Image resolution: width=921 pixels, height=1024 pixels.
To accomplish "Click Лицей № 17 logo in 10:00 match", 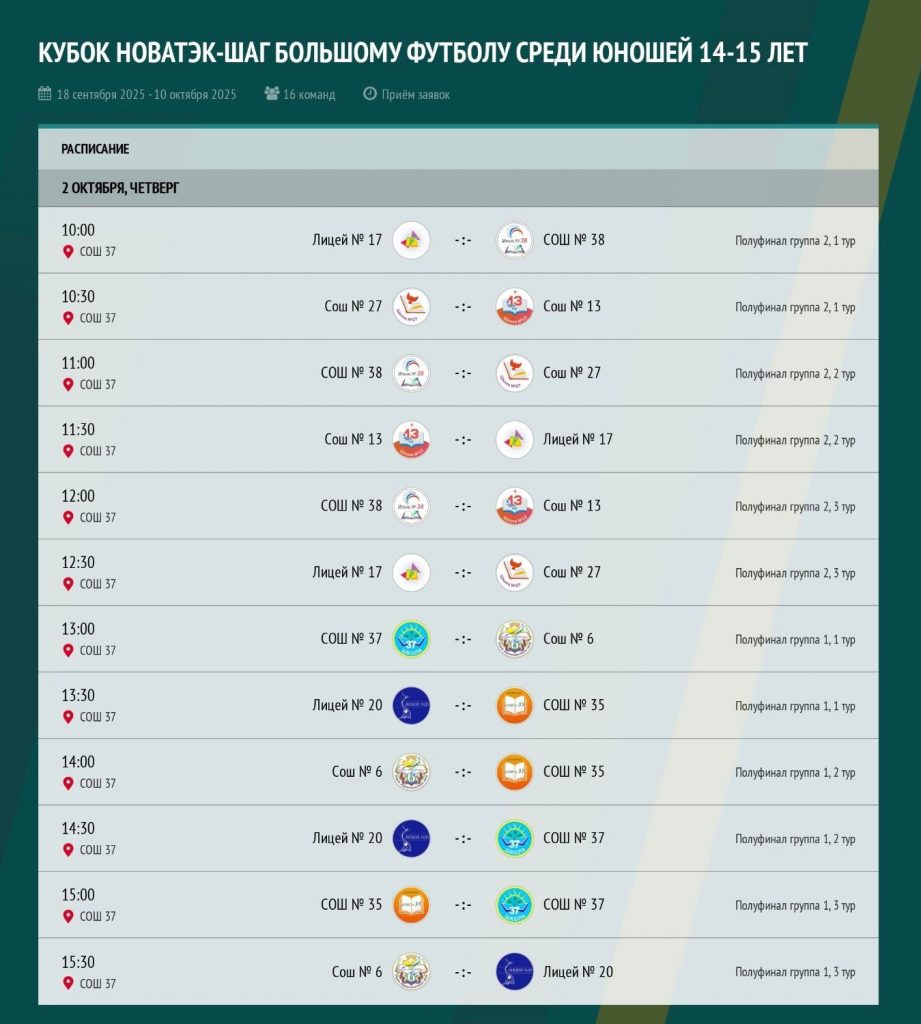I will coord(411,240).
